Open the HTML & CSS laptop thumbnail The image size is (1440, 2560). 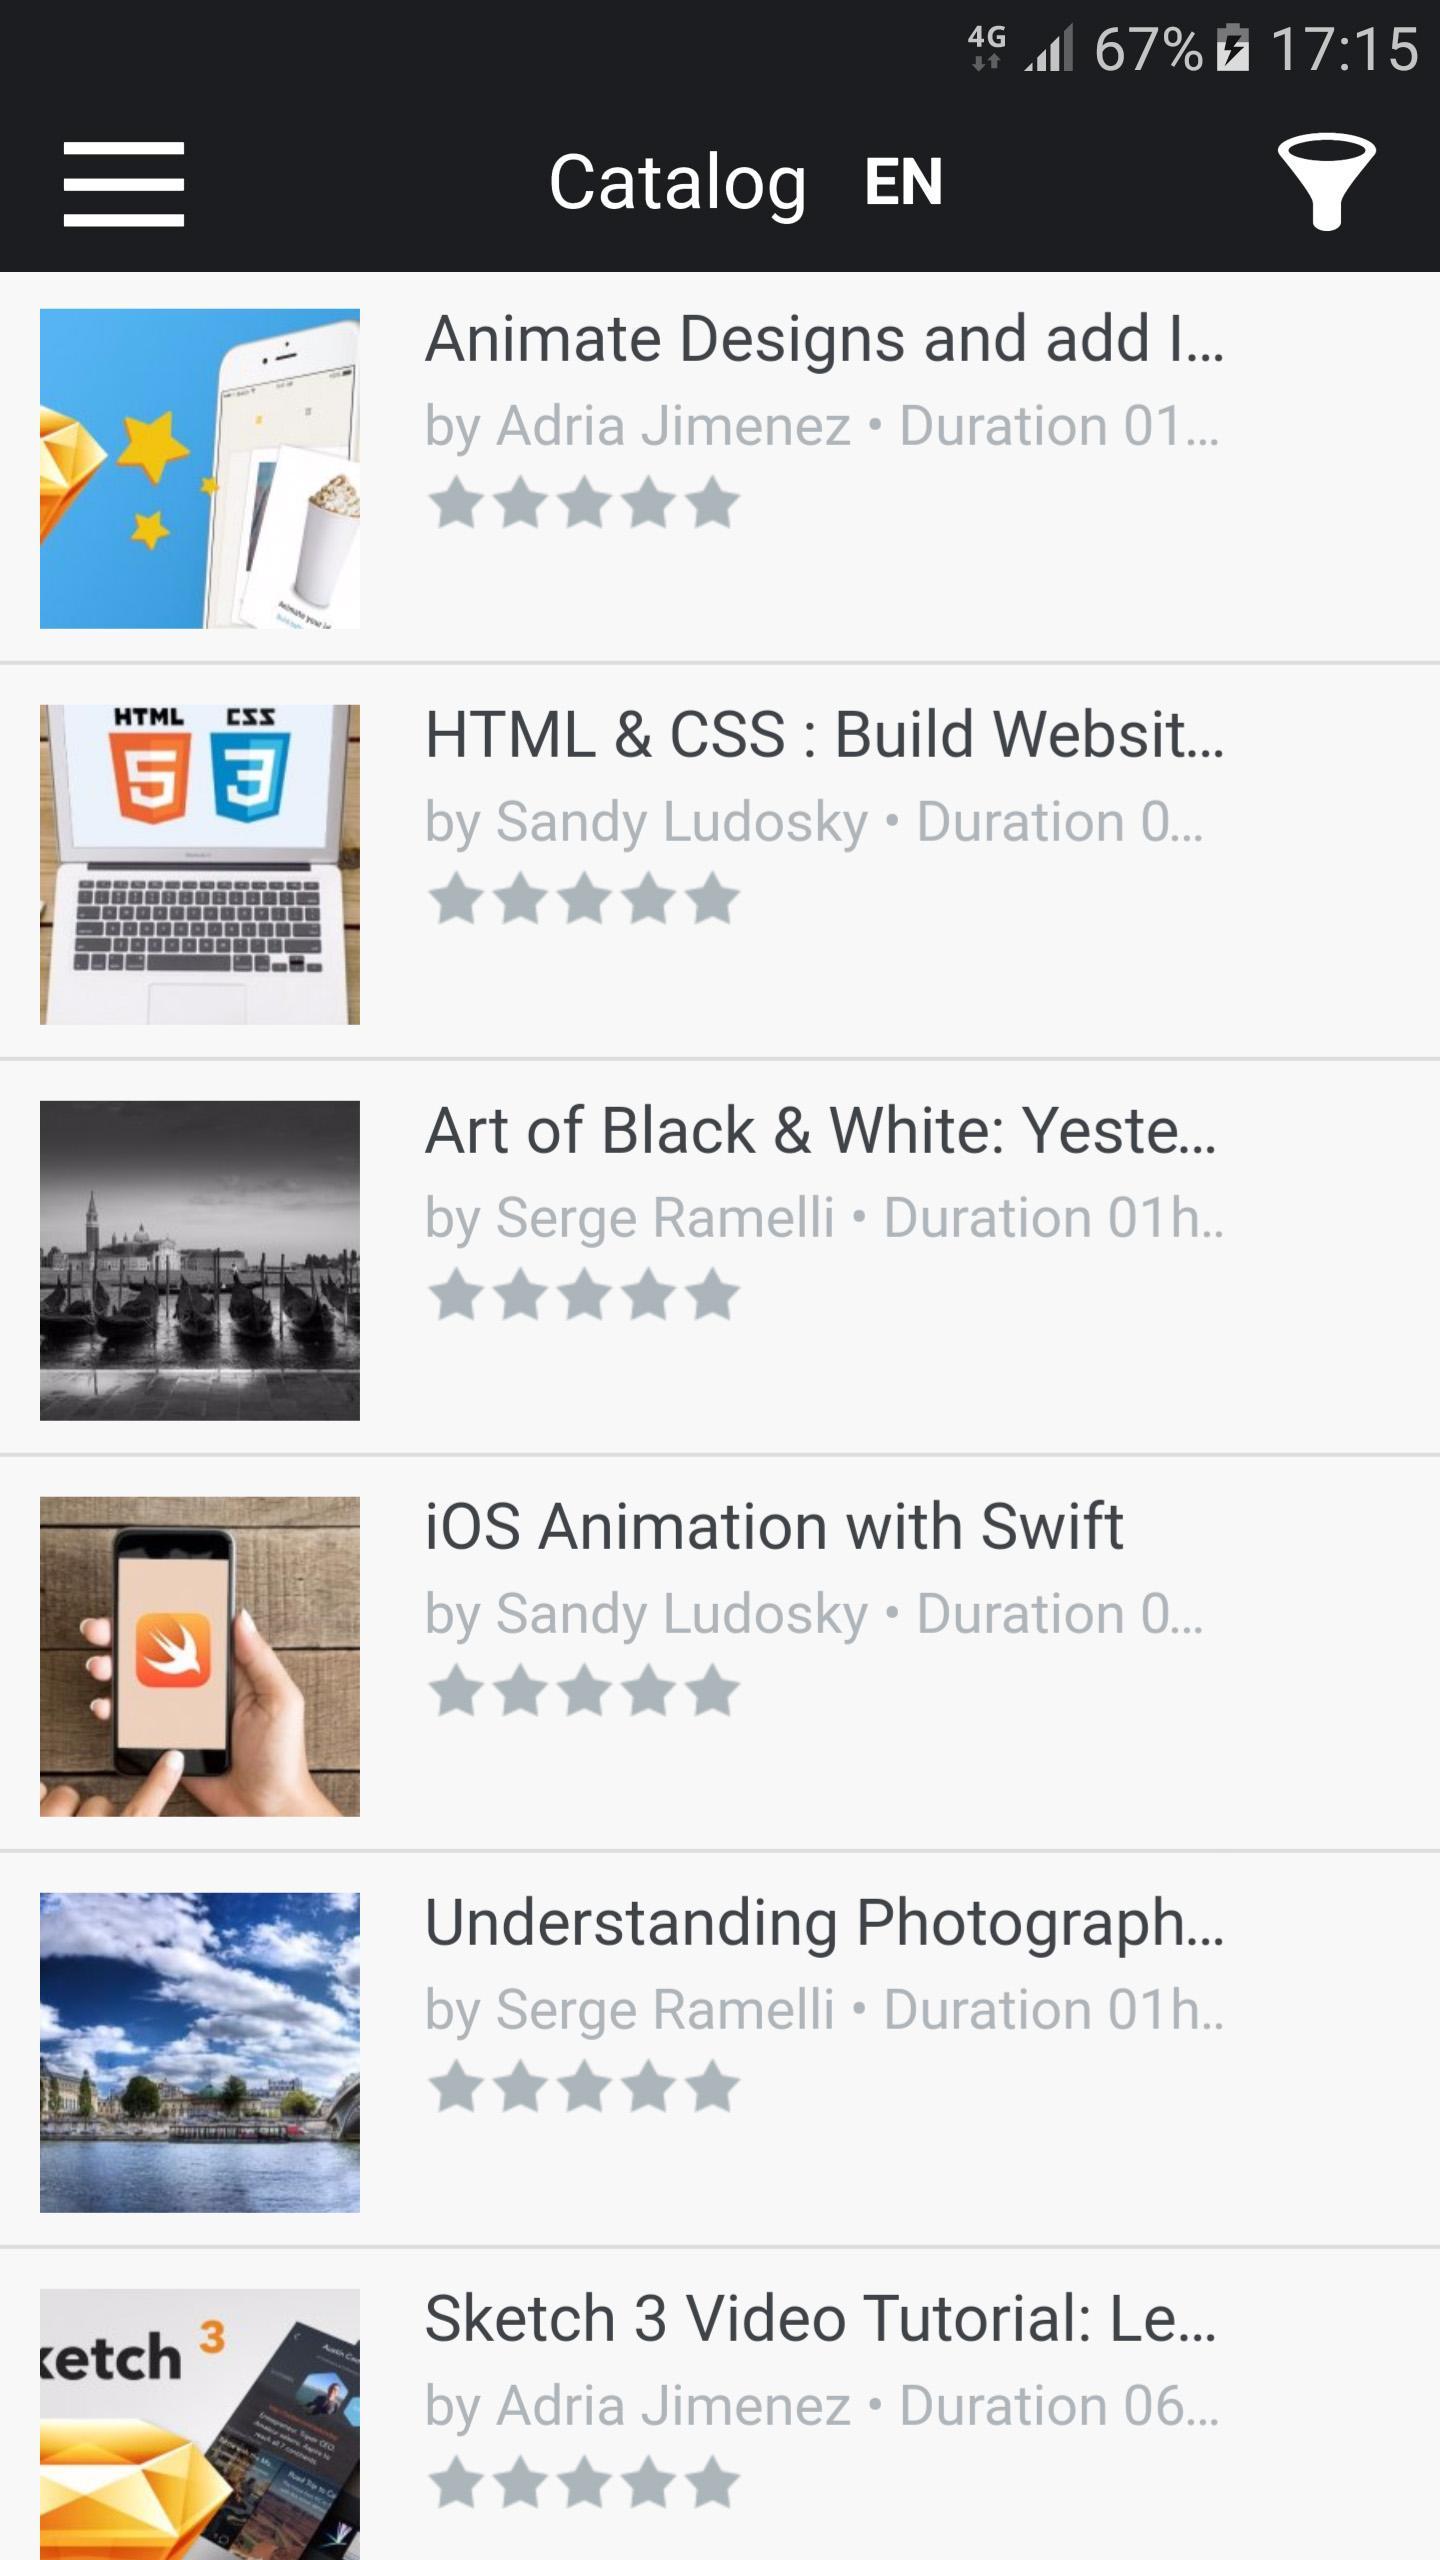coord(200,864)
